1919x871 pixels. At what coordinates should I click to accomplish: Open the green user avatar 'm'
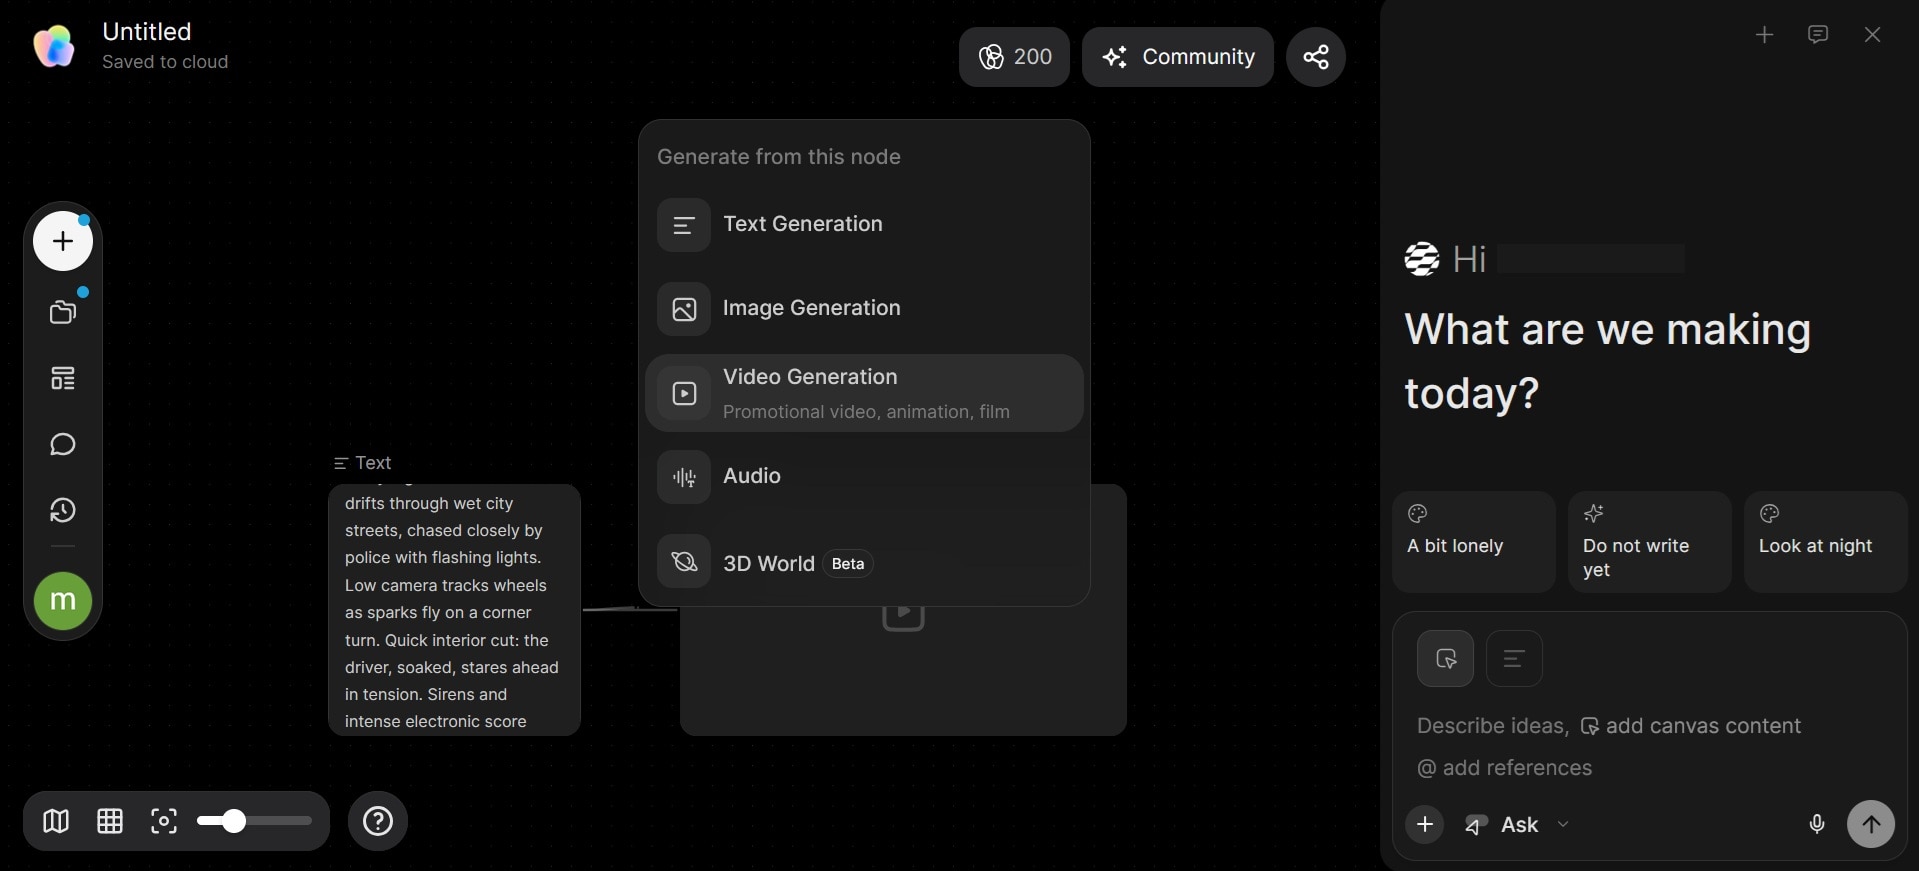tap(63, 601)
